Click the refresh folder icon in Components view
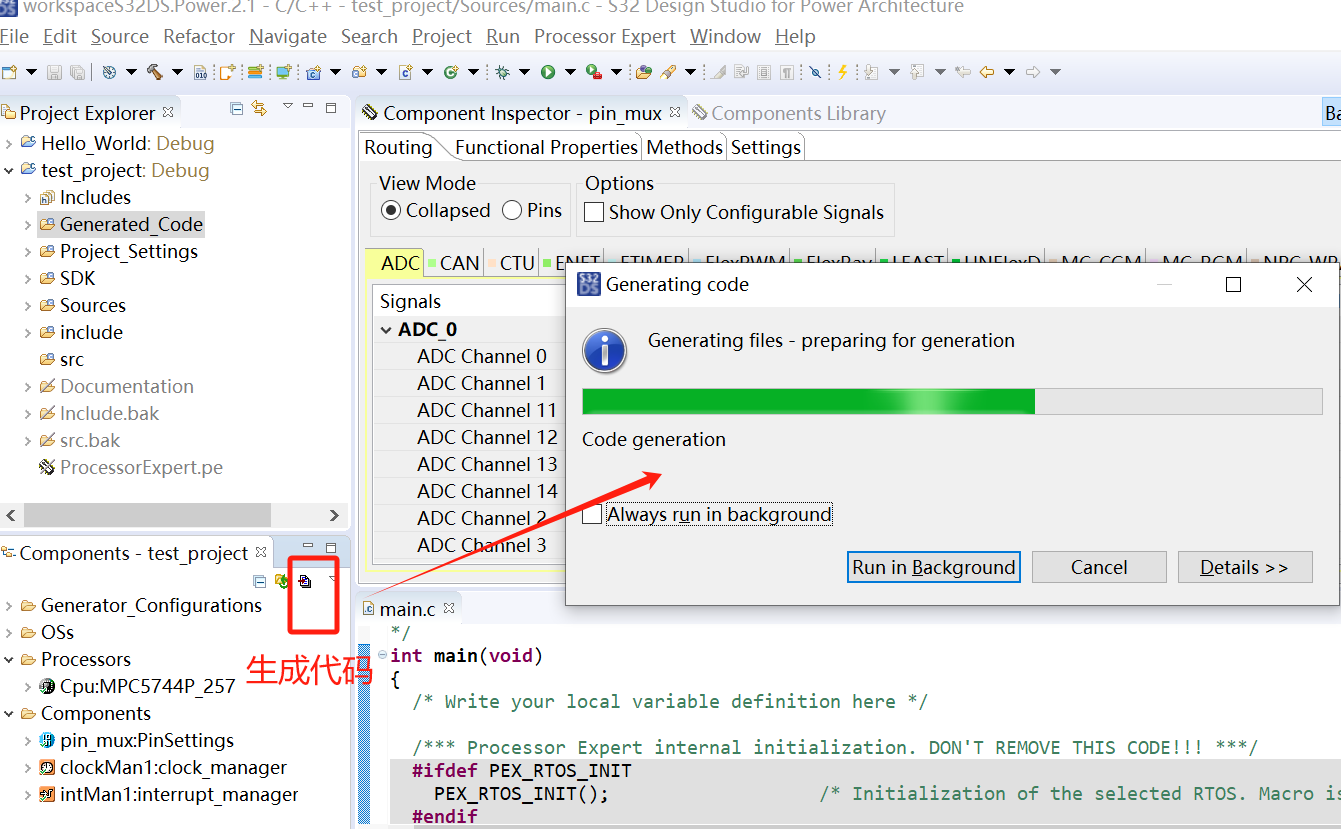Image resolution: width=1341 pixels, height=829 pixels. [x=282, y=581]
